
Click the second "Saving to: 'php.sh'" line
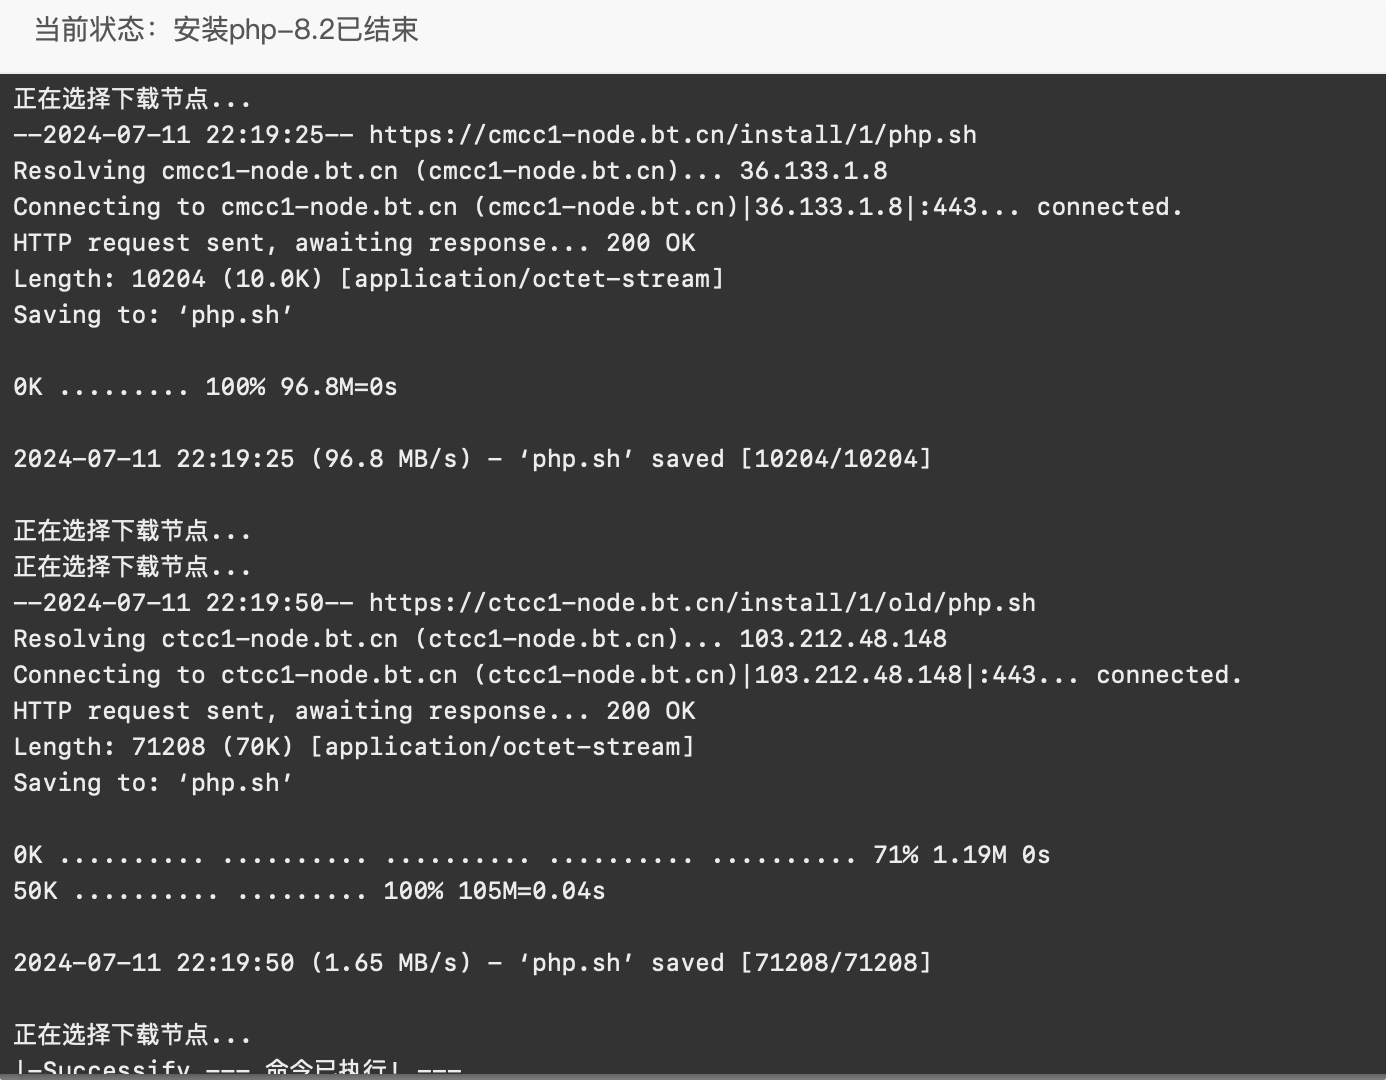(x=153, y=783)
